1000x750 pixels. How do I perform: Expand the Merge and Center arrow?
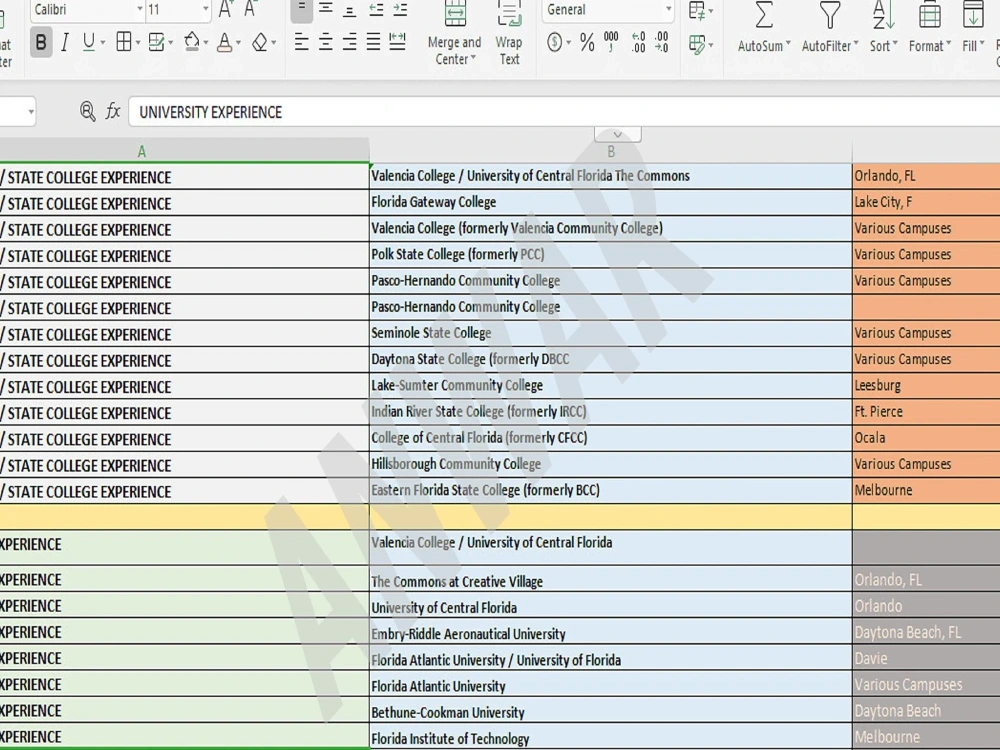473,59
